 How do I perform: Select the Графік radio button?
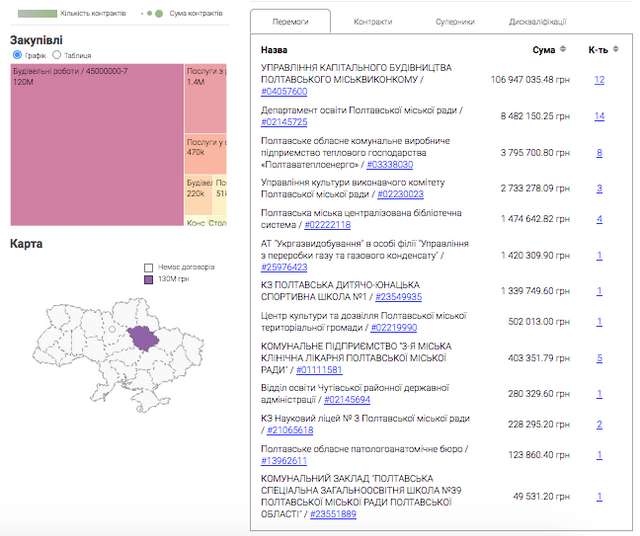pyautogui.click(x=18, y=55)
